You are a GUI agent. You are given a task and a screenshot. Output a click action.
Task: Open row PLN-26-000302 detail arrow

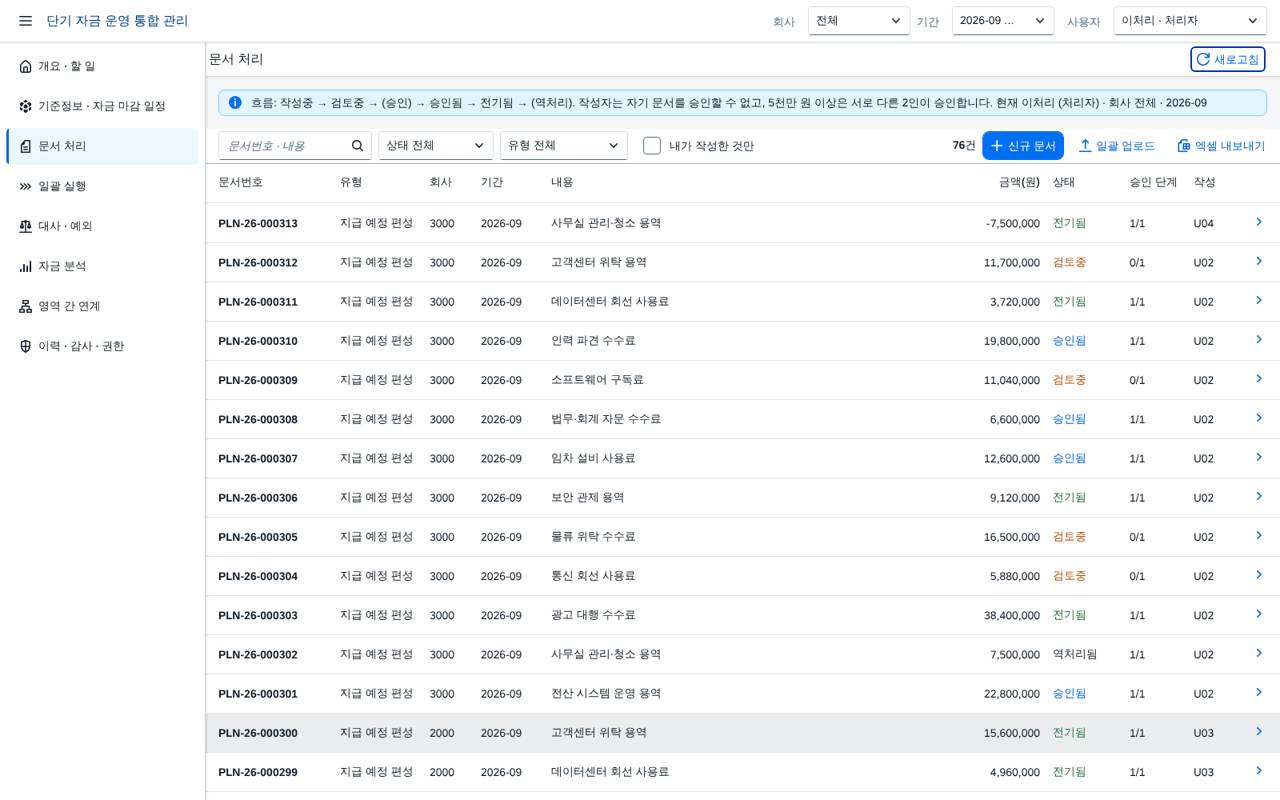pos(1259,653)
